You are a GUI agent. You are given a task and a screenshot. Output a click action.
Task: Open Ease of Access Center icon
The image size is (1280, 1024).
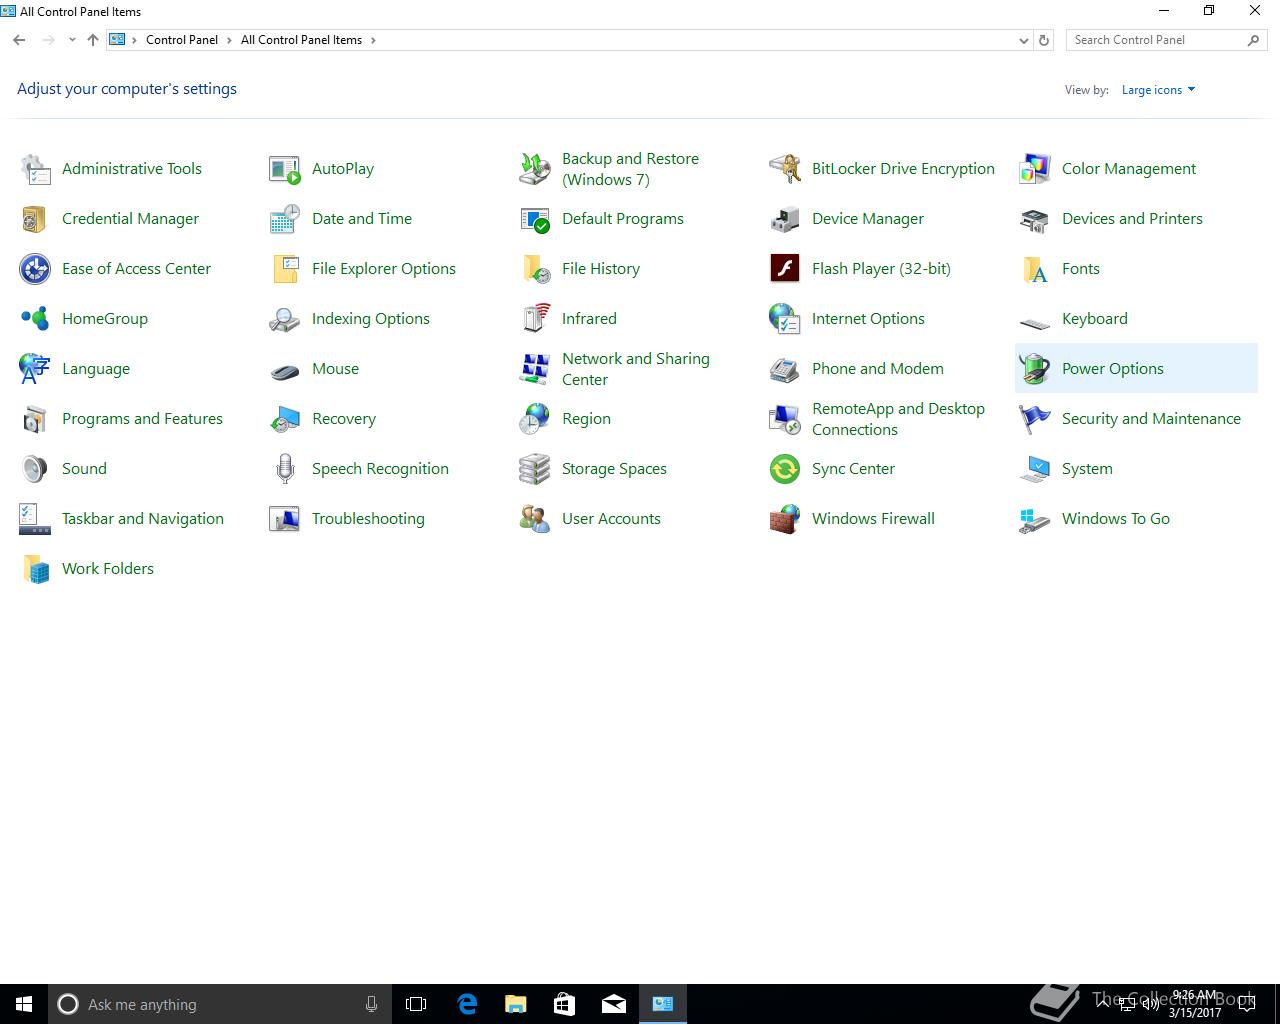[35, 269]
